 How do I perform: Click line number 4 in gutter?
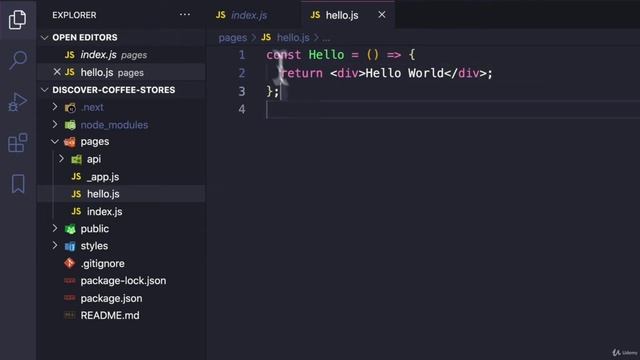pos(242,109)
